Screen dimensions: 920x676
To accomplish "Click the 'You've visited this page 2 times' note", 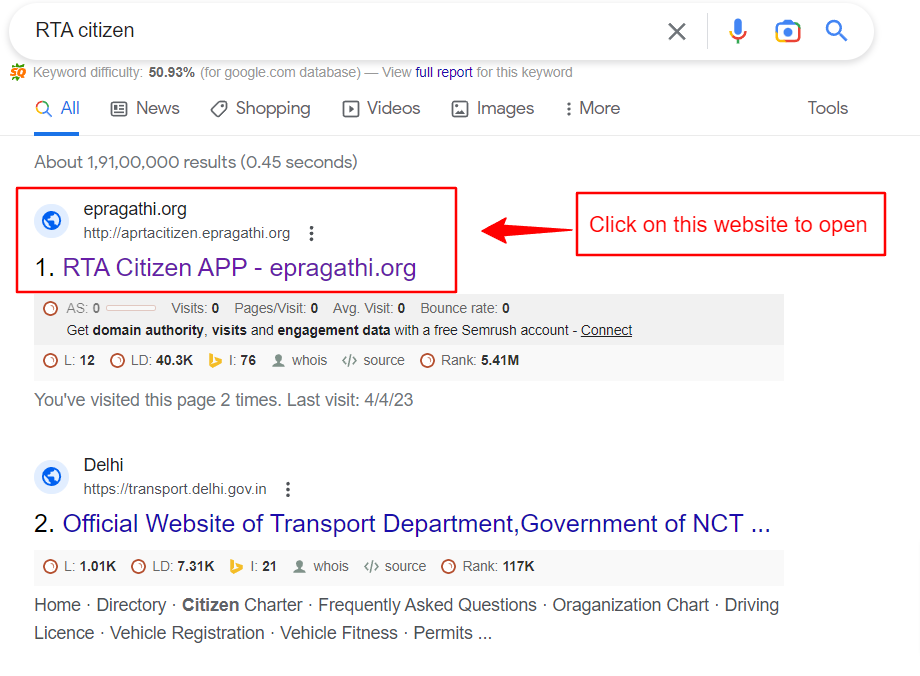I will click(x=224, y=400).
